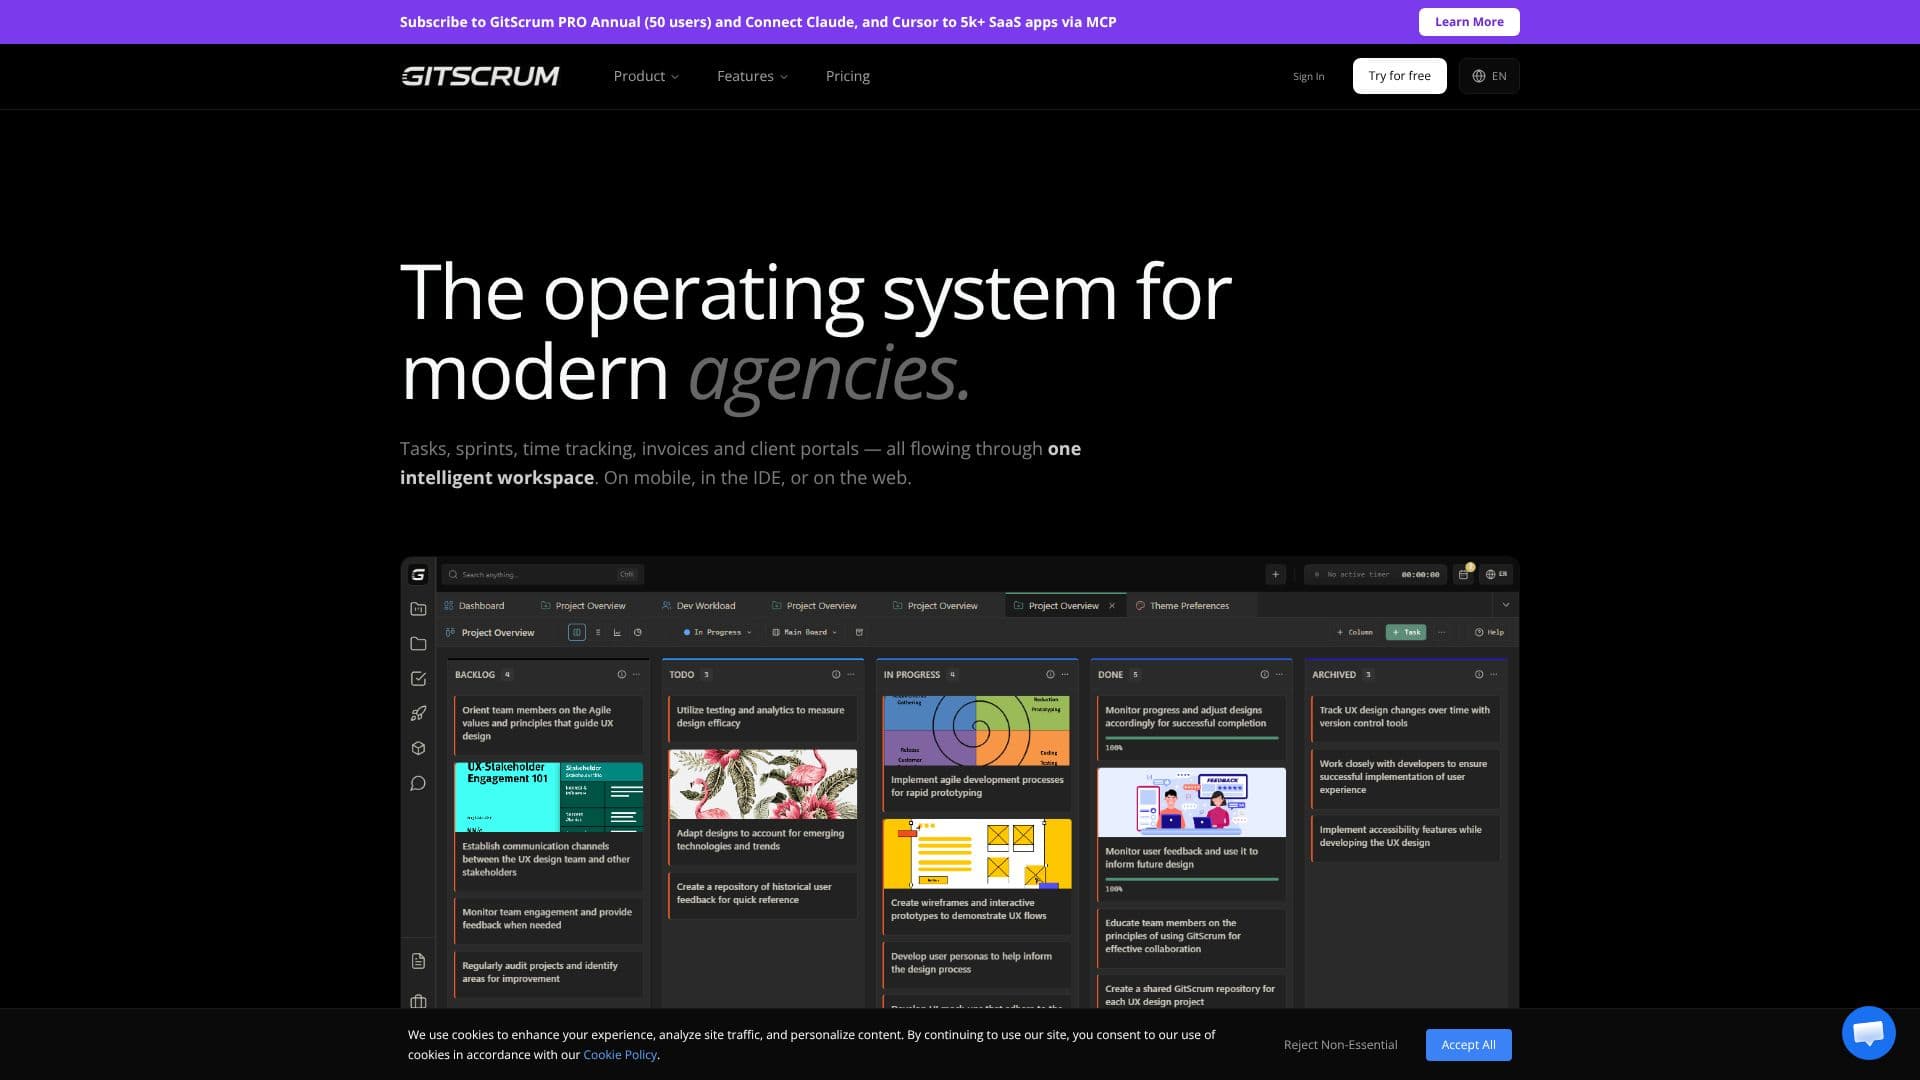Screen dimensions: 1920x1080
Task: Open the EN language selector in the navbar
Action: [1489, 76]
